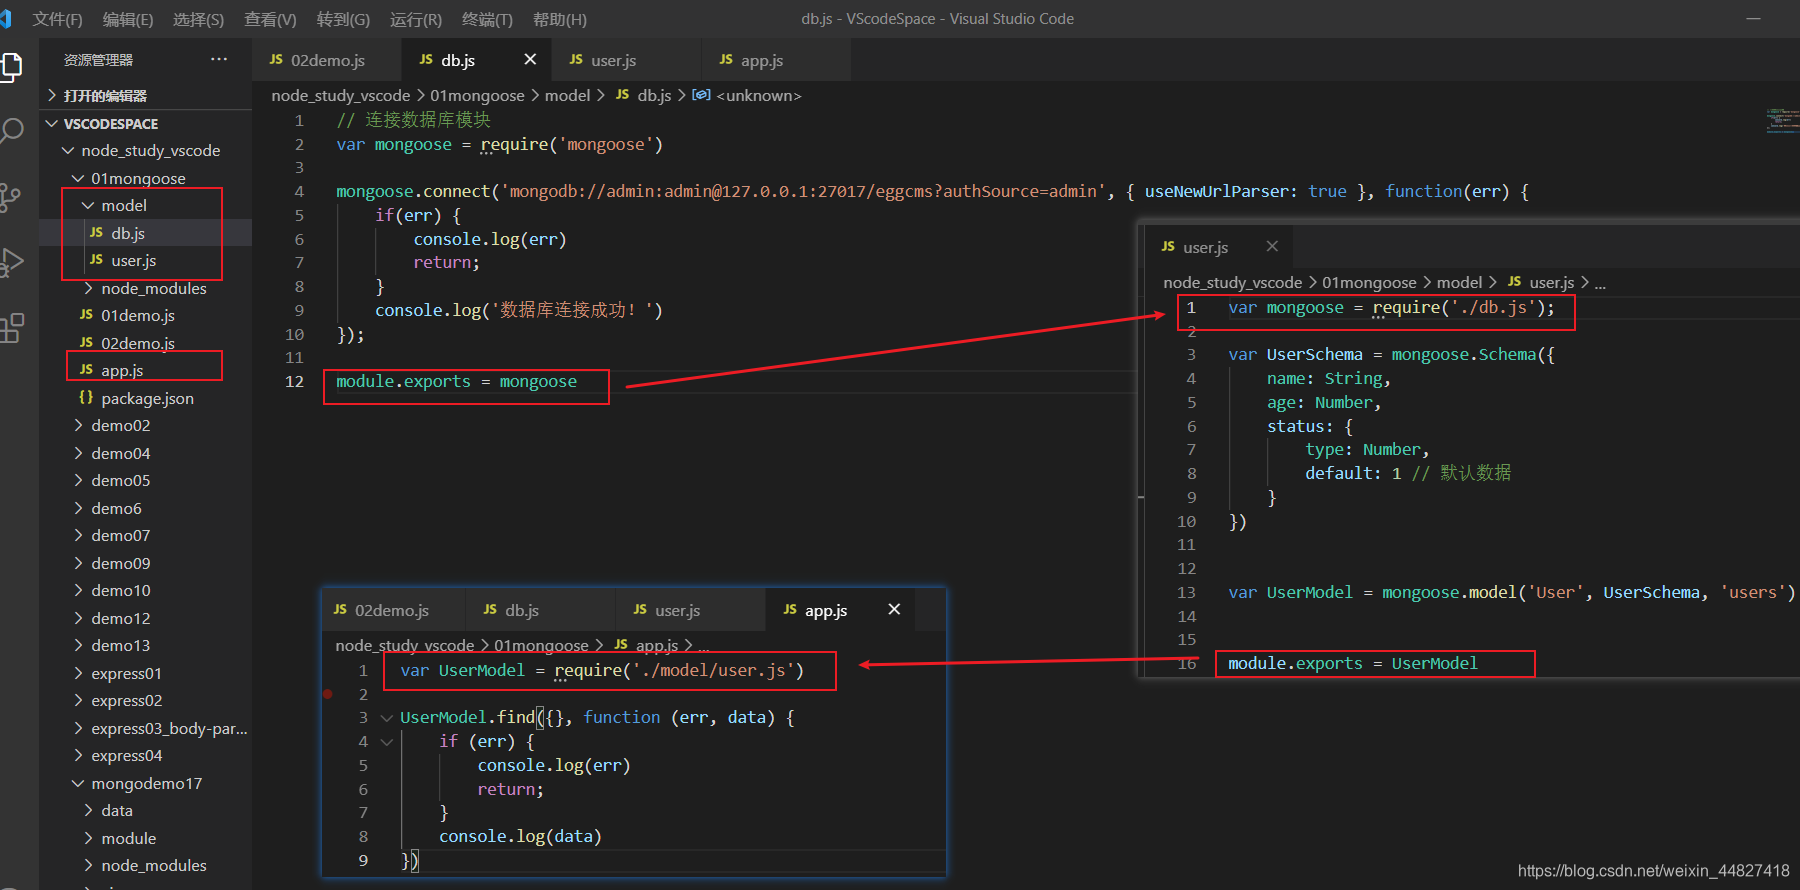
Task: Expand the demo13 folder
Action: click(x=78, y=645)
